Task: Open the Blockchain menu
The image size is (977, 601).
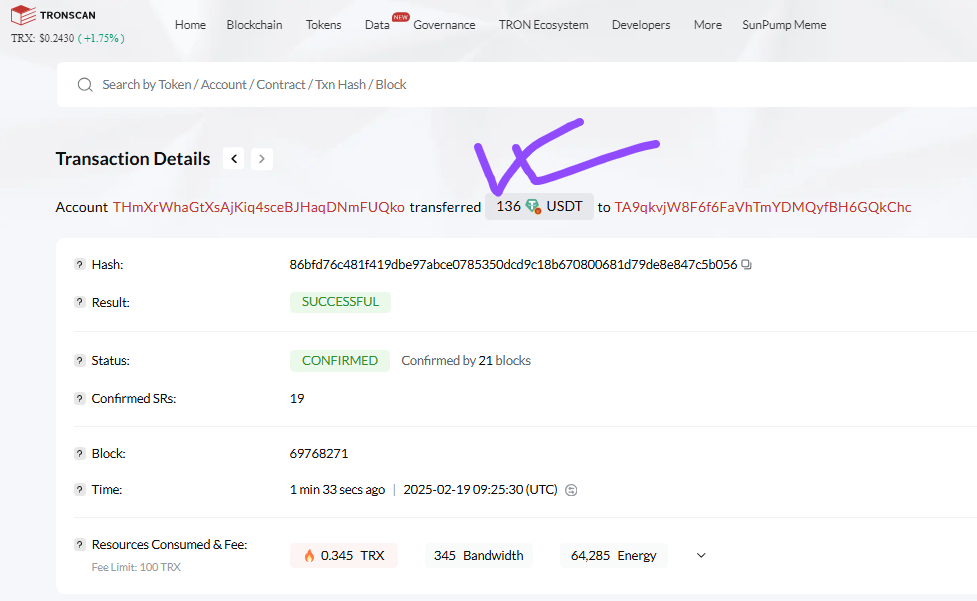Action: (254, 25)
